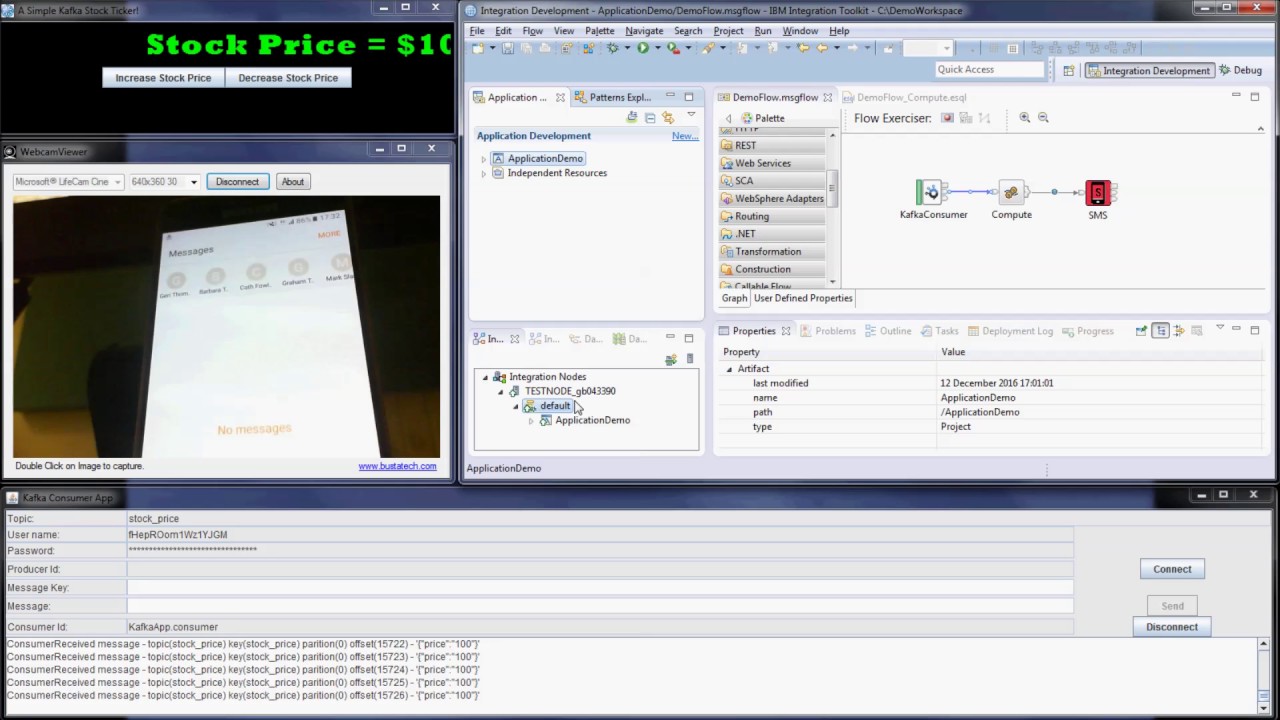This screenshot has height=720, width=1280.
Task: Click the Quick Access search field
Action: click(989, 70)
